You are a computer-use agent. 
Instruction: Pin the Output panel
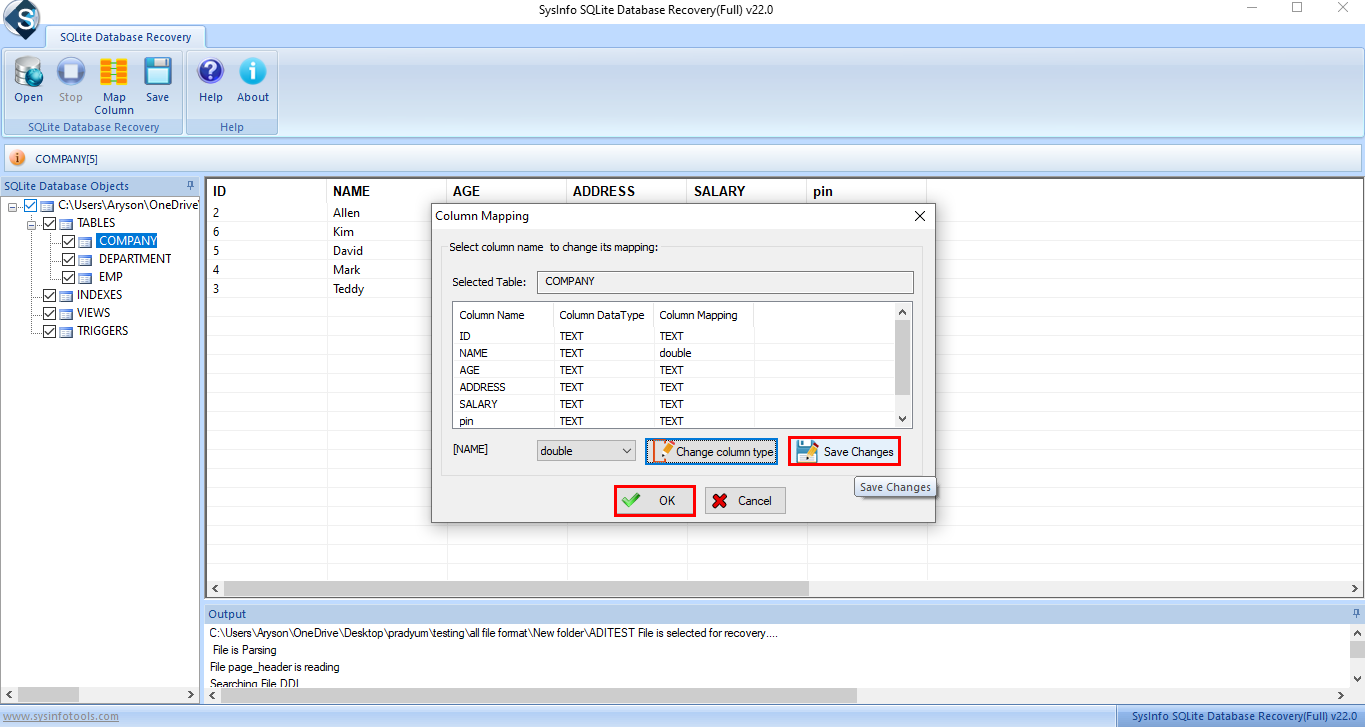1356,613
